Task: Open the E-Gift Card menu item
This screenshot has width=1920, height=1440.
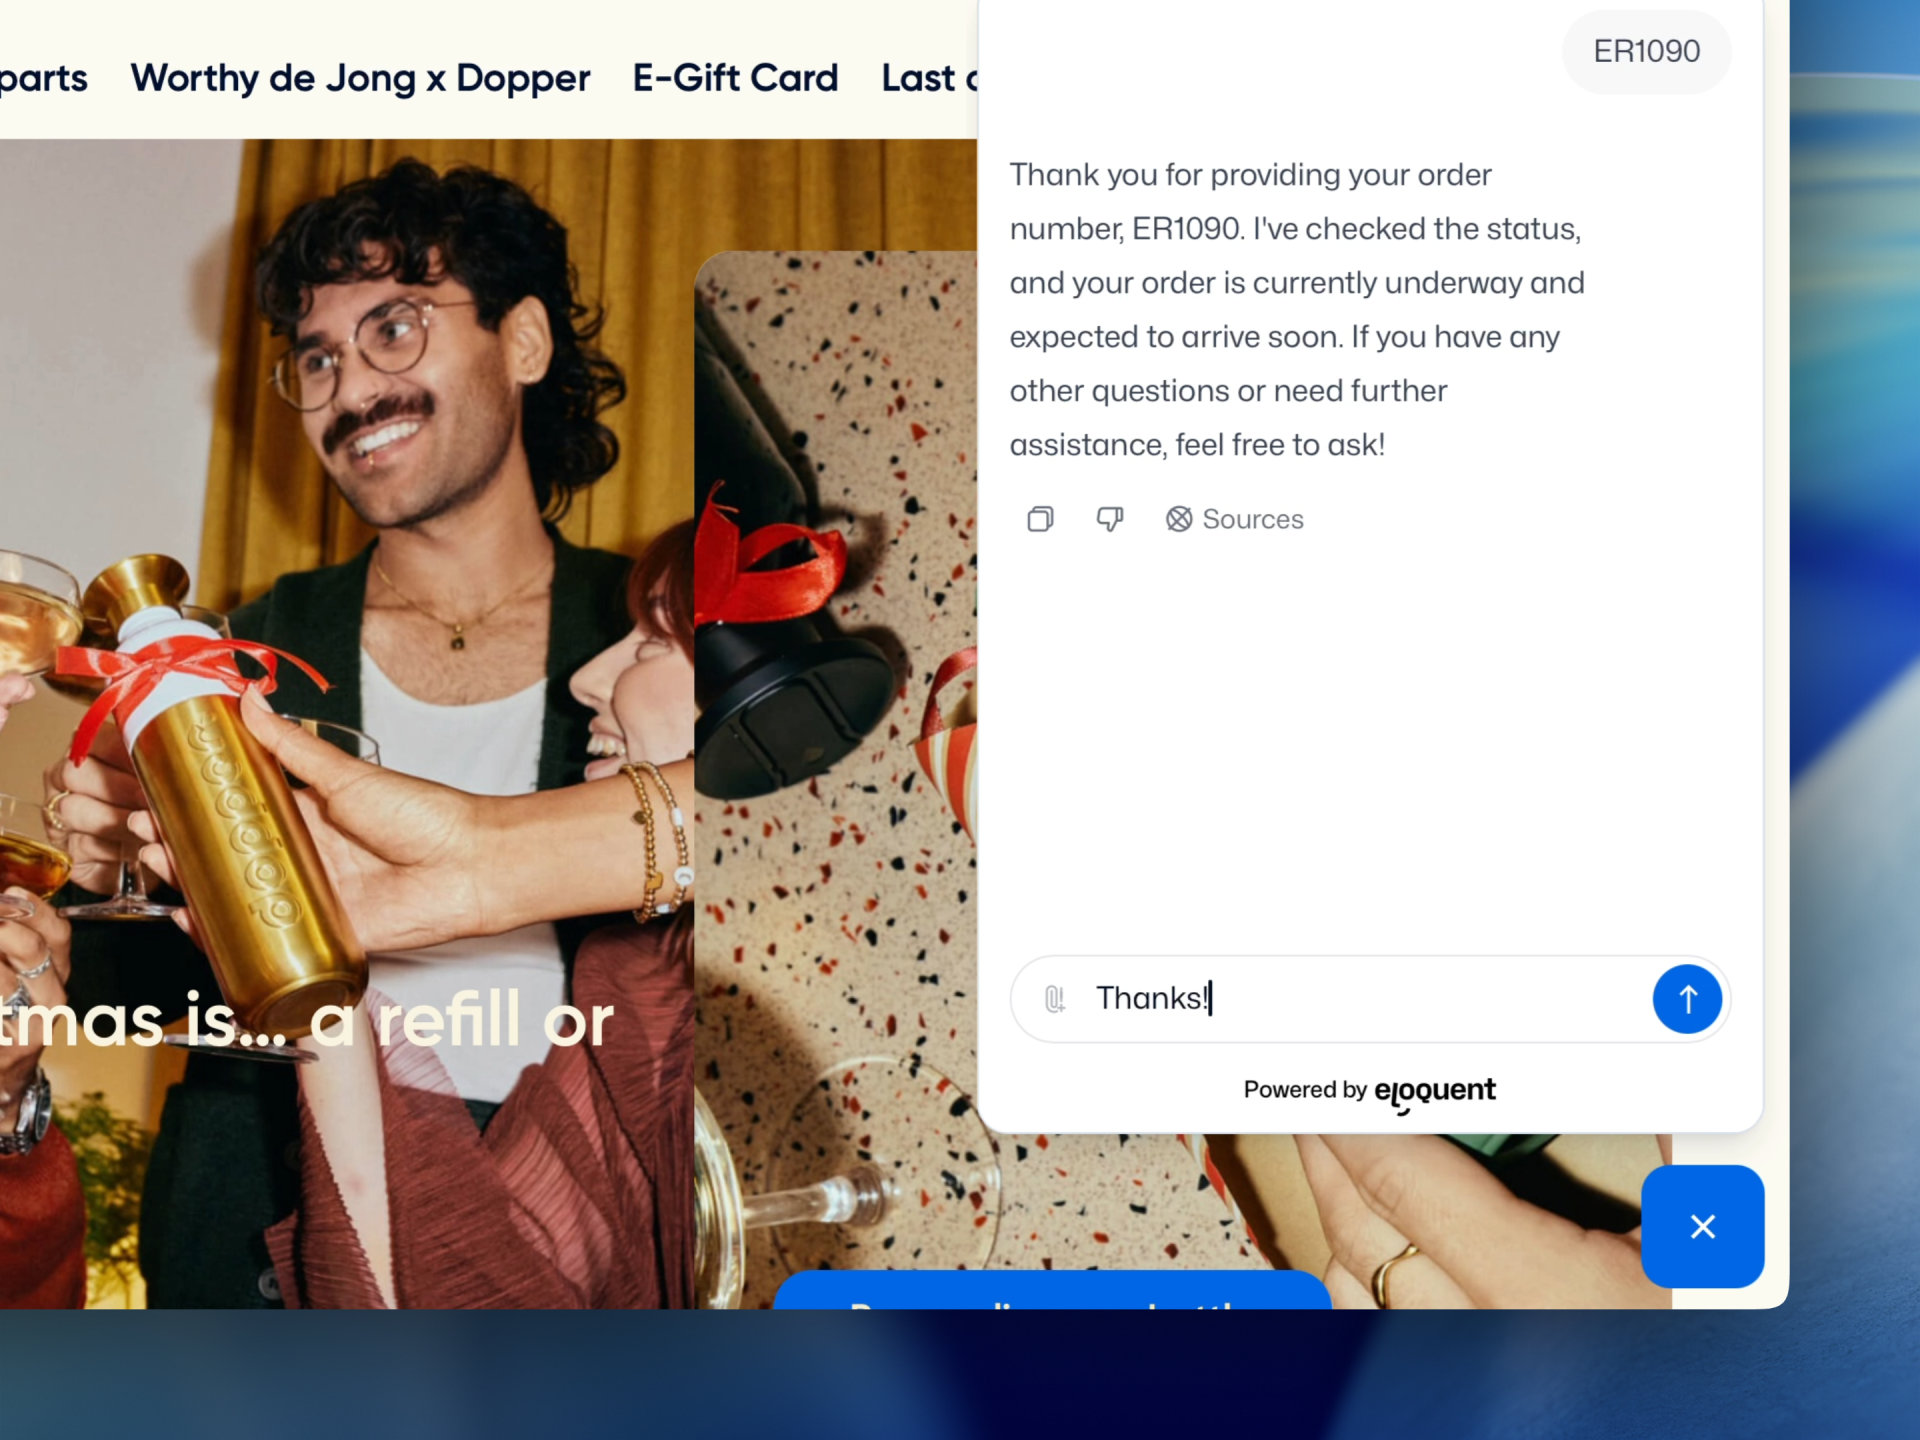Action: [735, 78]
